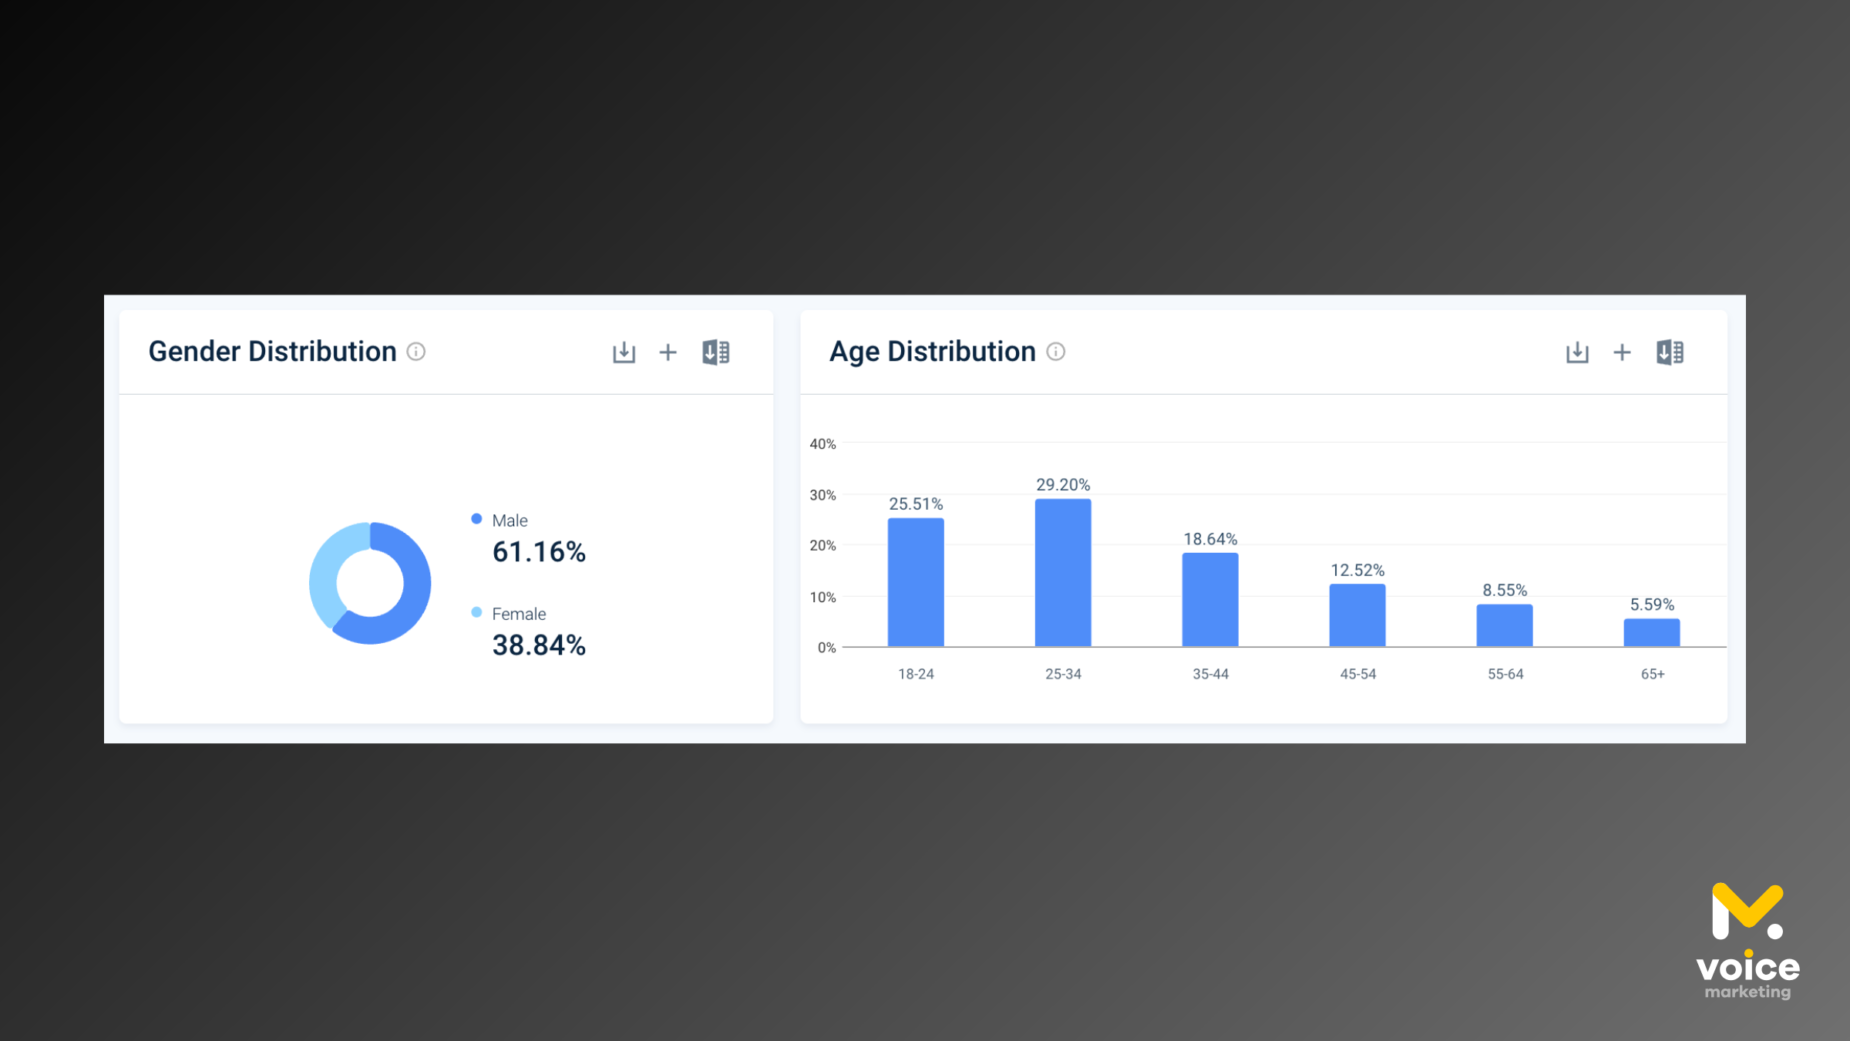This screenshot has width=1850, height=1041.
Task: Click the Male legend color dot
Action: pyautogui.click(x=477, y=519)
